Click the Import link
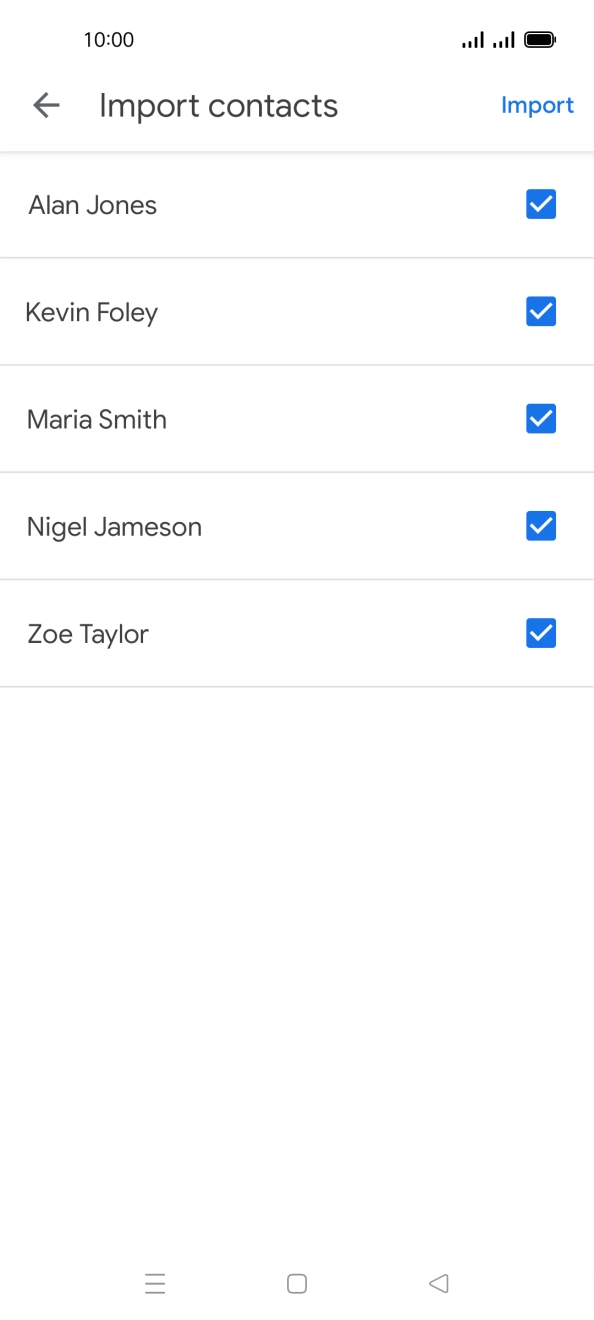Image resolution: width=594 pixels, height=1320 pixels. 538,105
